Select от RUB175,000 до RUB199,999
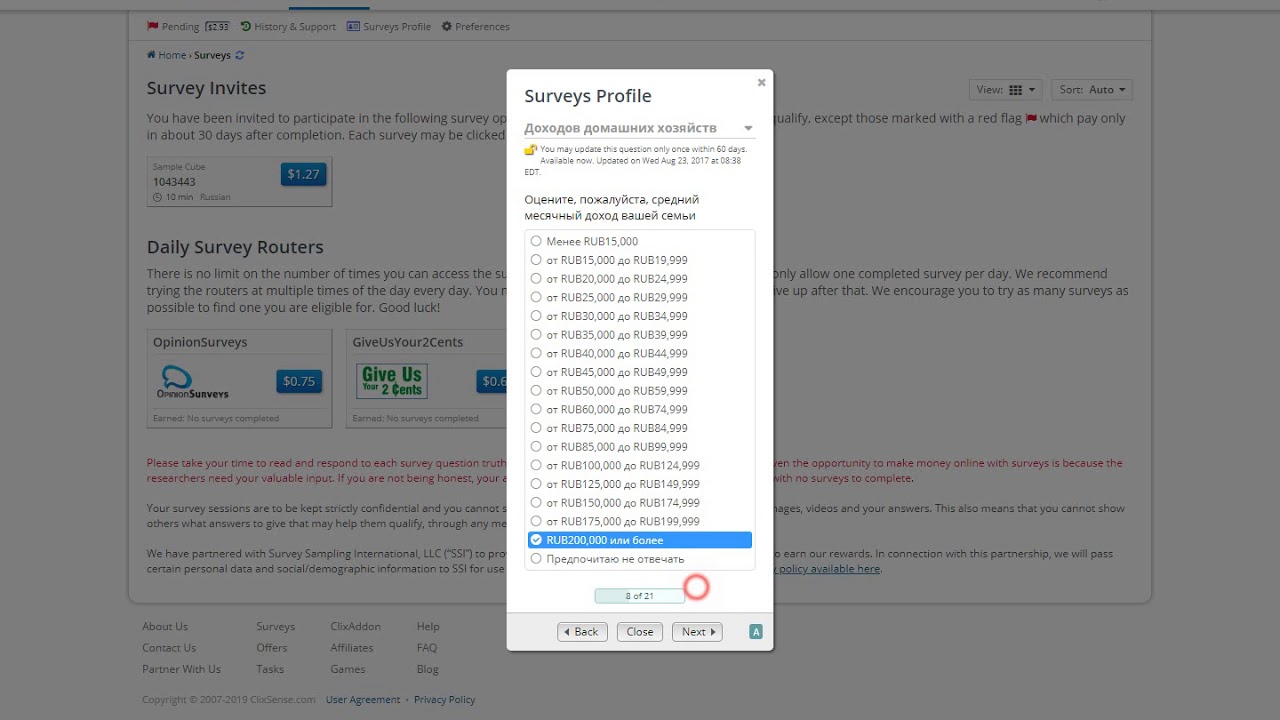The width and height of the screenshot is (1280, 720). pos(640,521)
